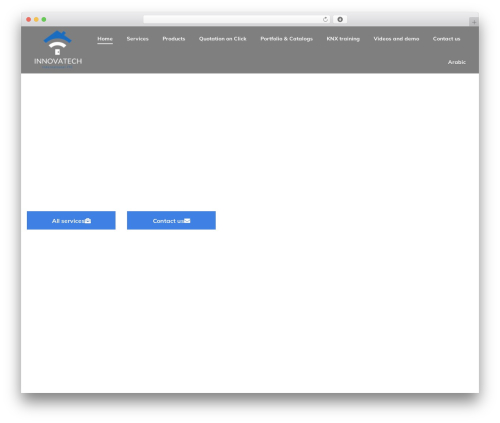Click Contact us in the top navigation
This screenshot has height=423, width=500.
[x=446, y=39]
